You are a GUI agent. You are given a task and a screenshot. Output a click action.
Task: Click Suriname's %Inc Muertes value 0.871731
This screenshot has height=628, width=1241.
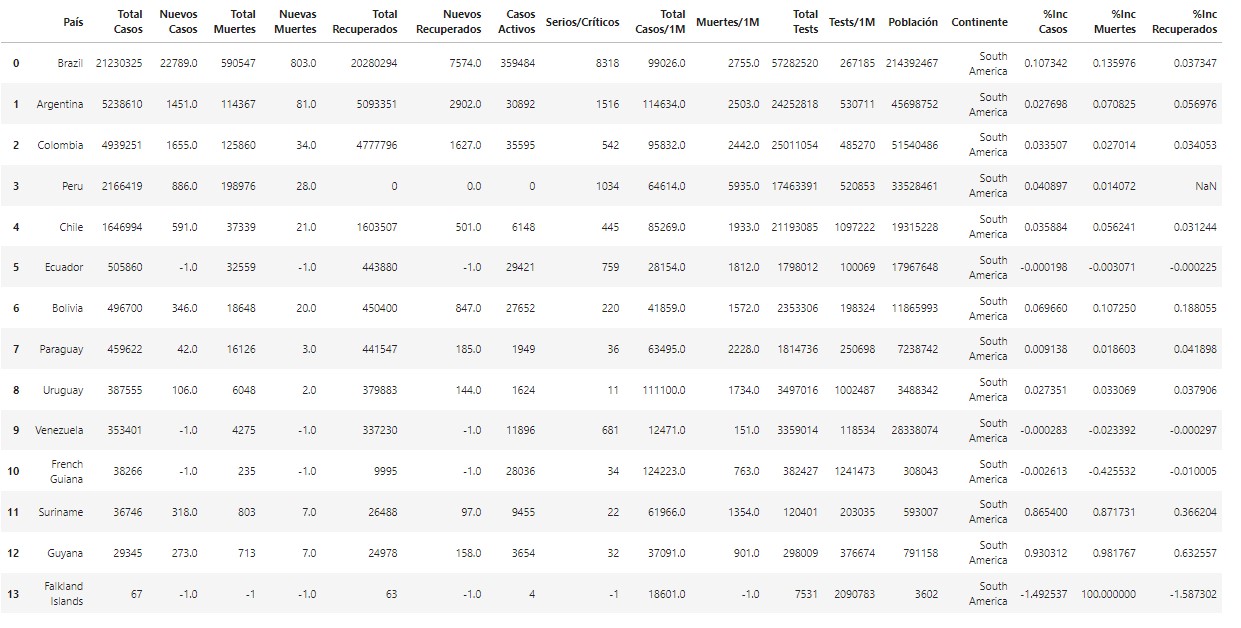[x=1115, y=512]
